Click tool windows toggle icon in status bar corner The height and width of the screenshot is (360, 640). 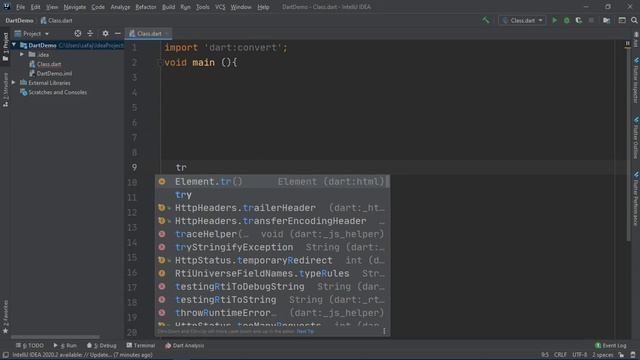(x=6, y=355)
